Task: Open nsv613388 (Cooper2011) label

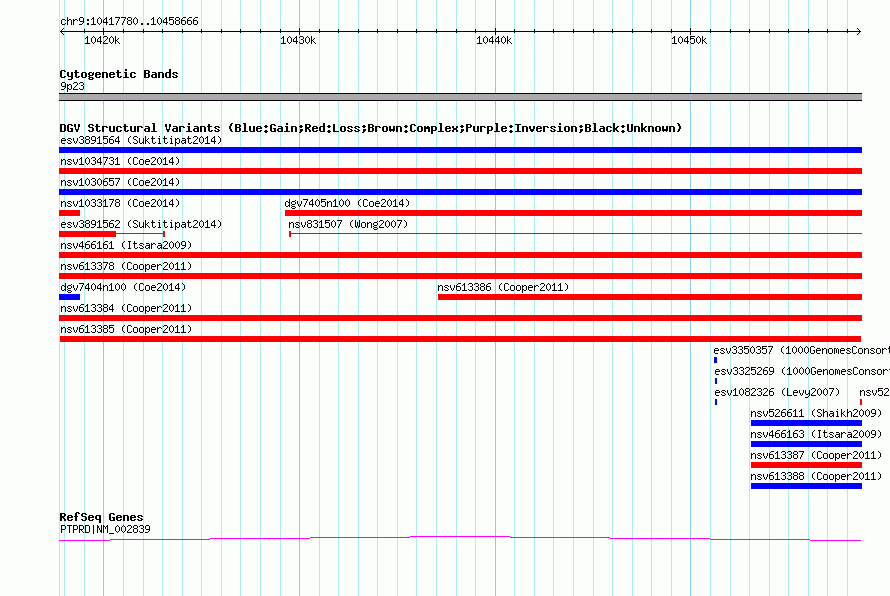Action: [x=816, y=476]
